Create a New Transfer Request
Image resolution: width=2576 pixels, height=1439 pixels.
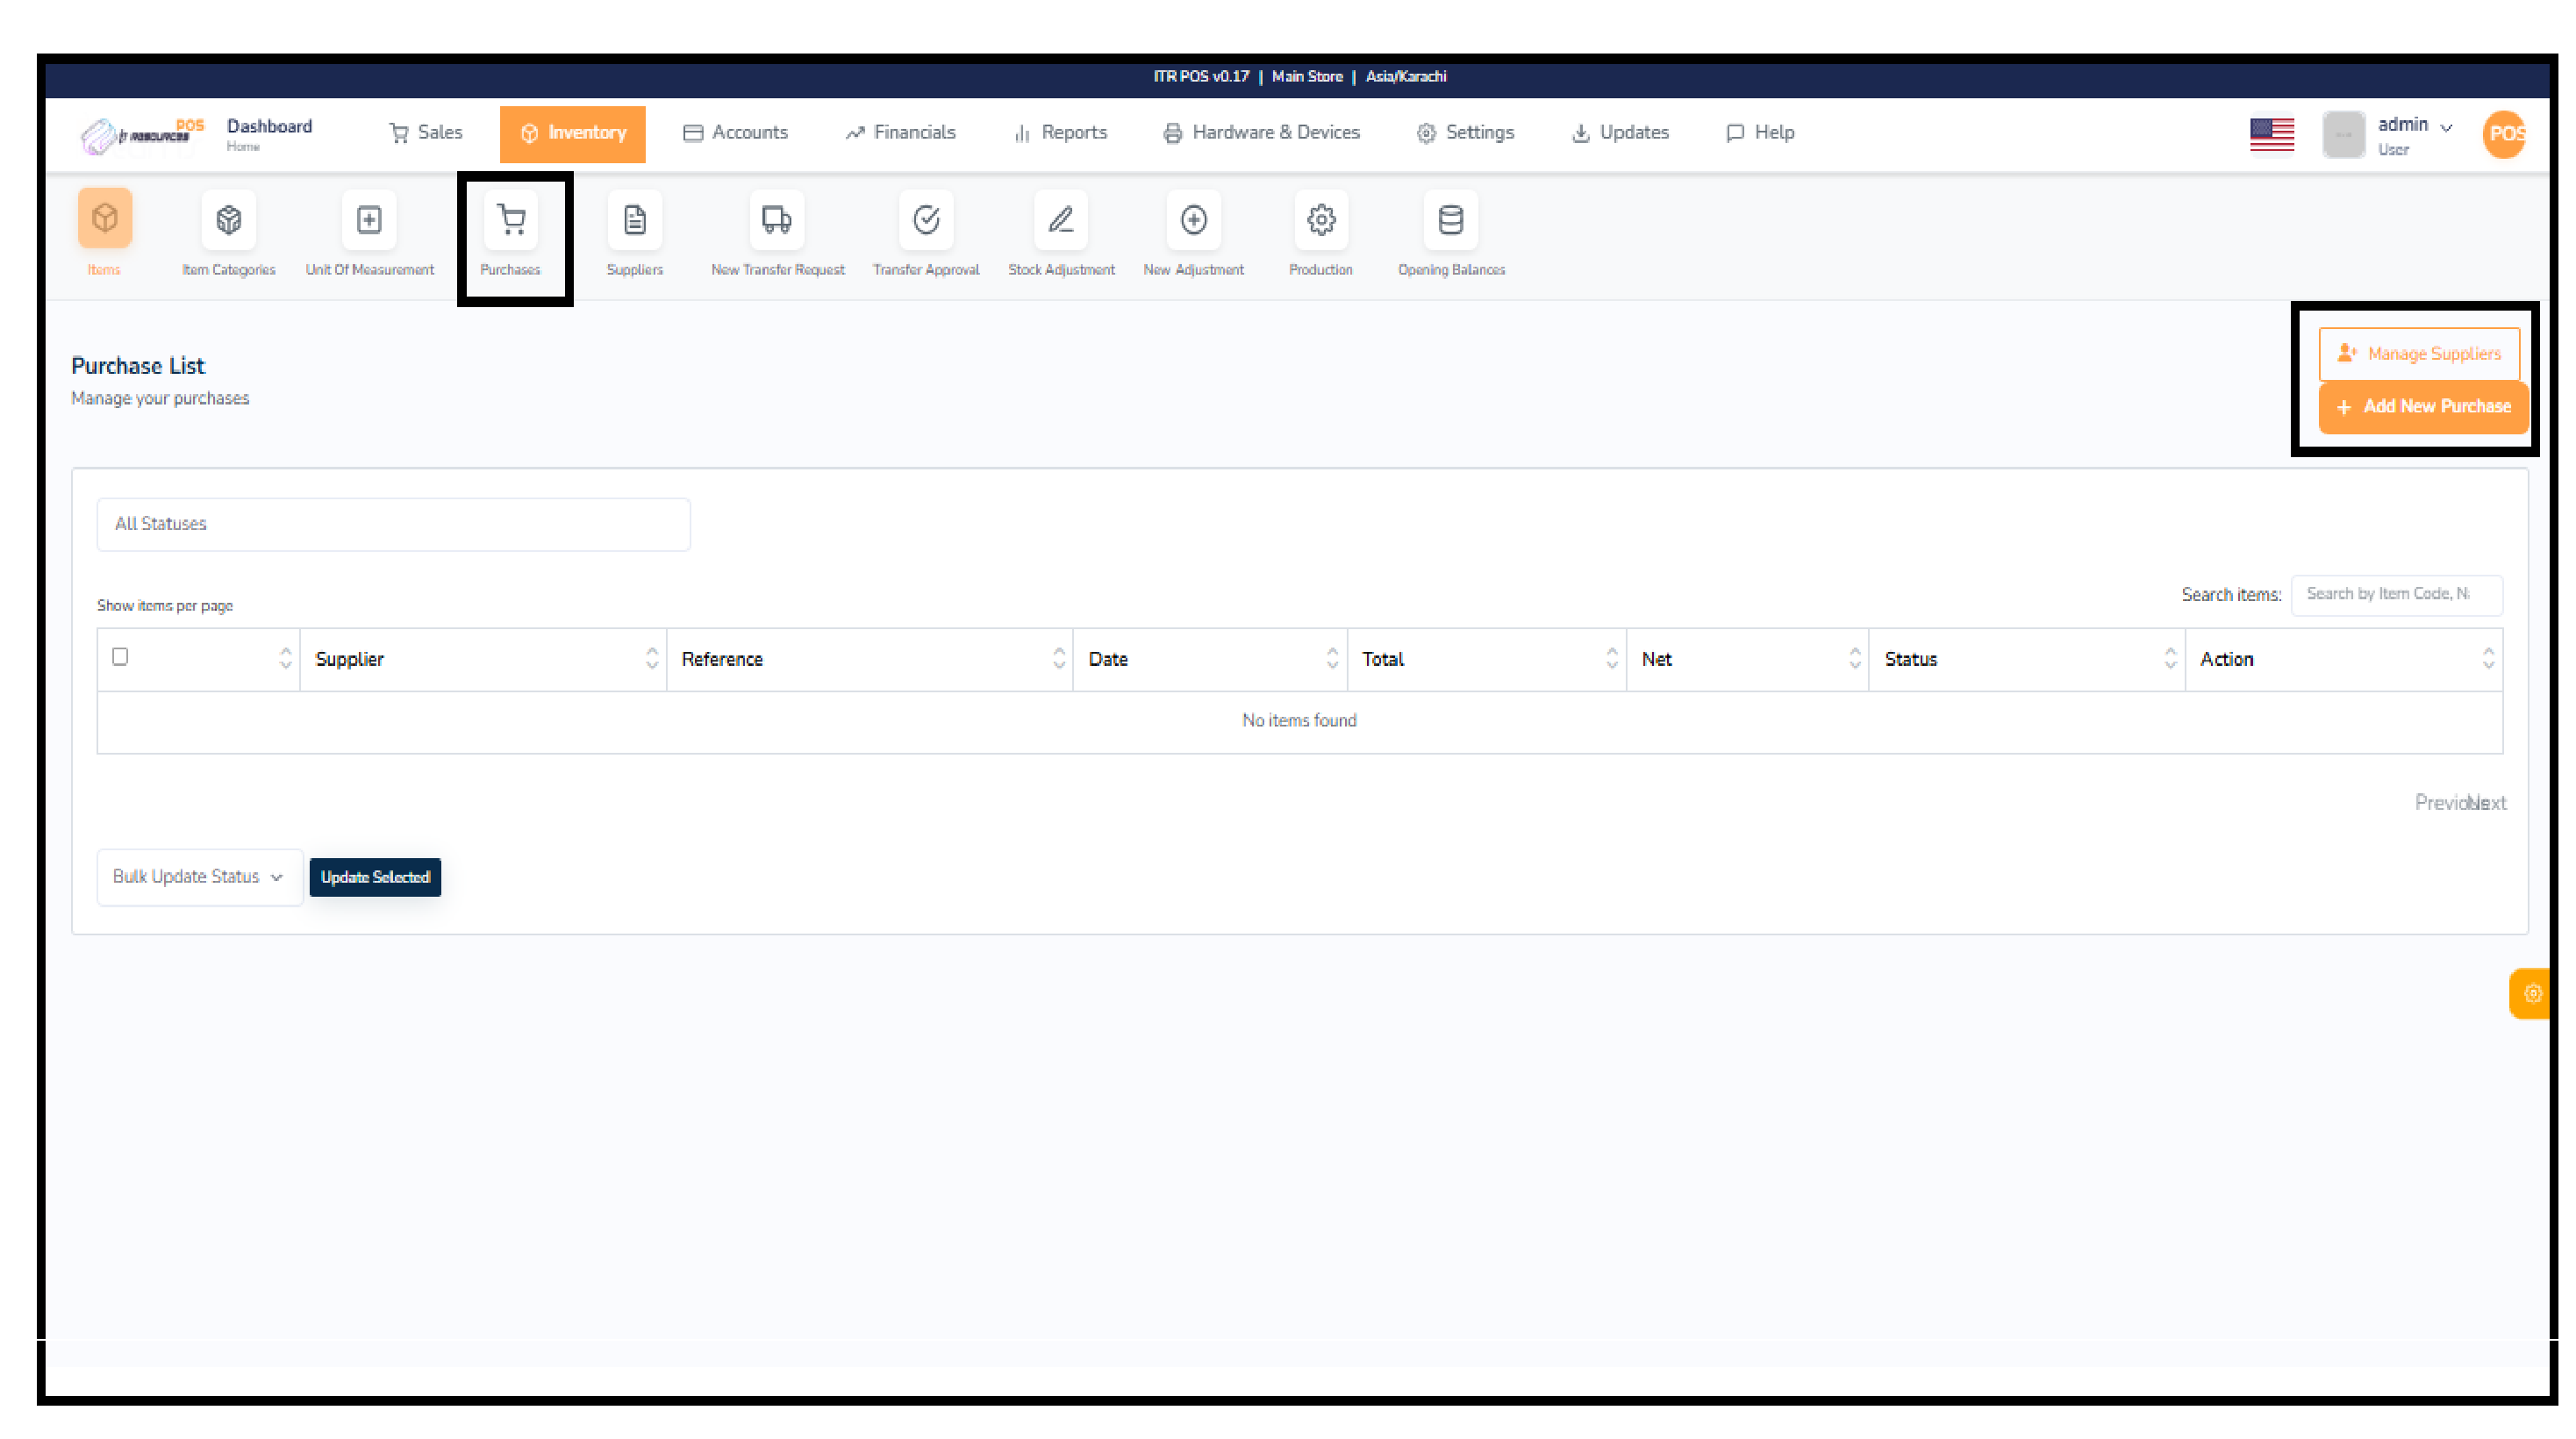click(x=776, y=232)
